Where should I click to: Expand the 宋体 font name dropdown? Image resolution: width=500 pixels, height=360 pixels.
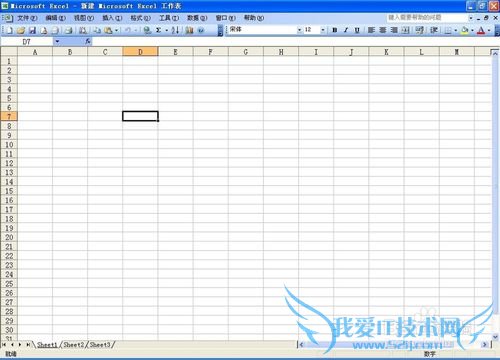pos(299,30)
